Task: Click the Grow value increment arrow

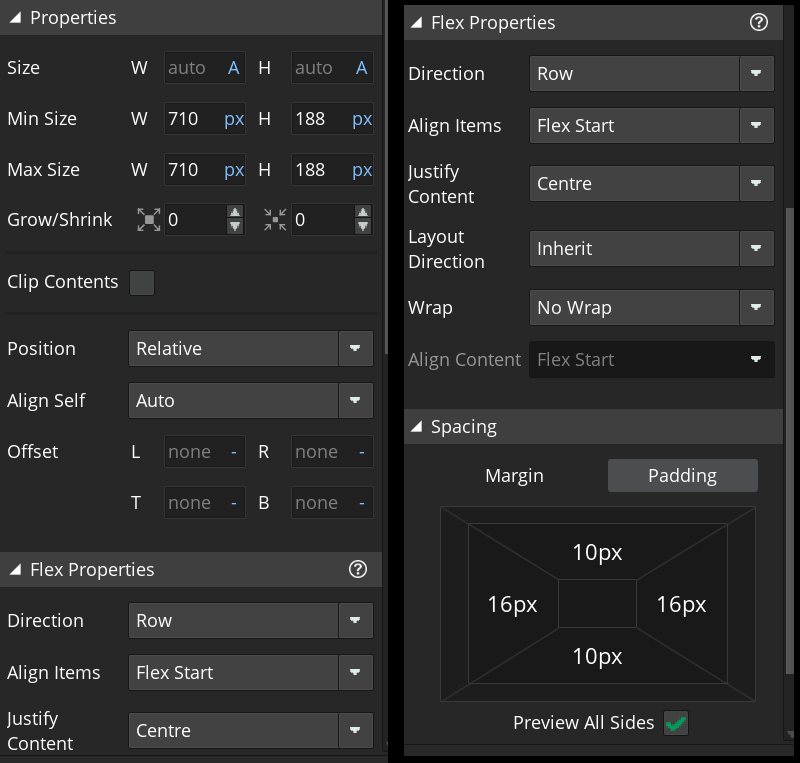Action: pos(233,213)
